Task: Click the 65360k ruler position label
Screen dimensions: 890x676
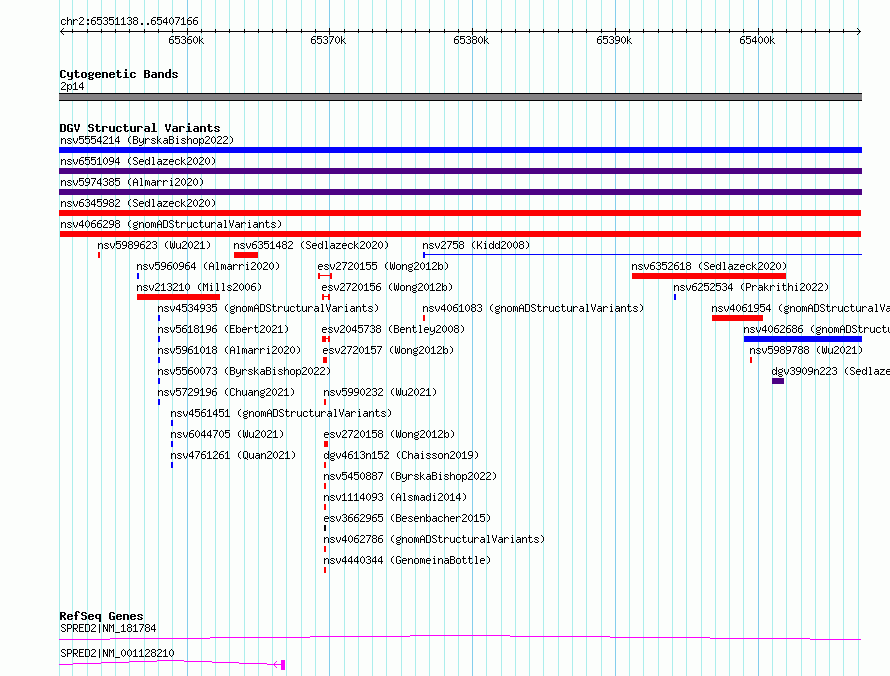Action: pos(186,40)
